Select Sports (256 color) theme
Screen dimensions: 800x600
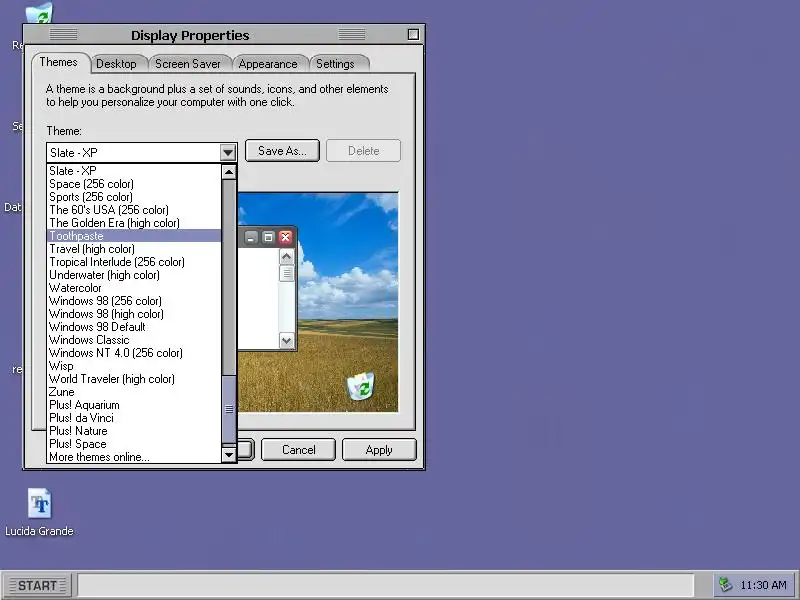click(x=134, y=197)
